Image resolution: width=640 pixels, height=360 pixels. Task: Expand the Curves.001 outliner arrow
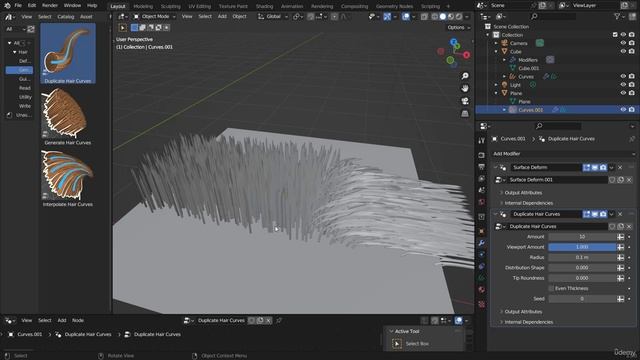coord(504,110)
